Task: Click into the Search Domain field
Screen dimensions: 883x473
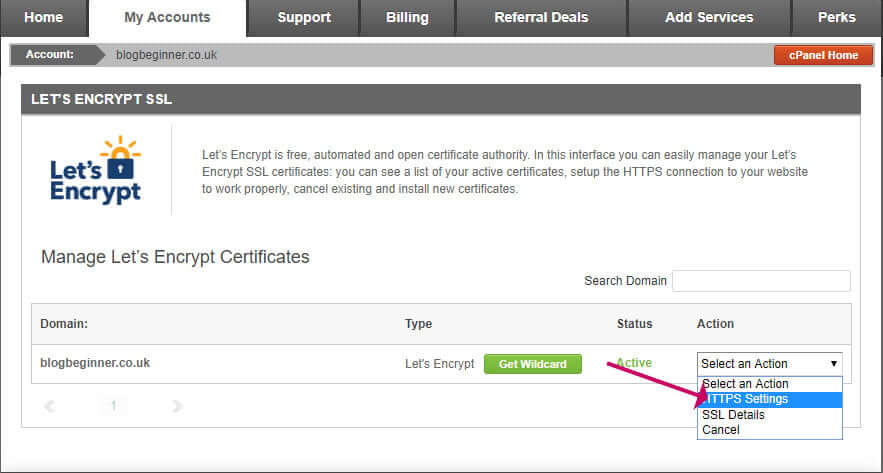Action: click(x=761, y=281)
